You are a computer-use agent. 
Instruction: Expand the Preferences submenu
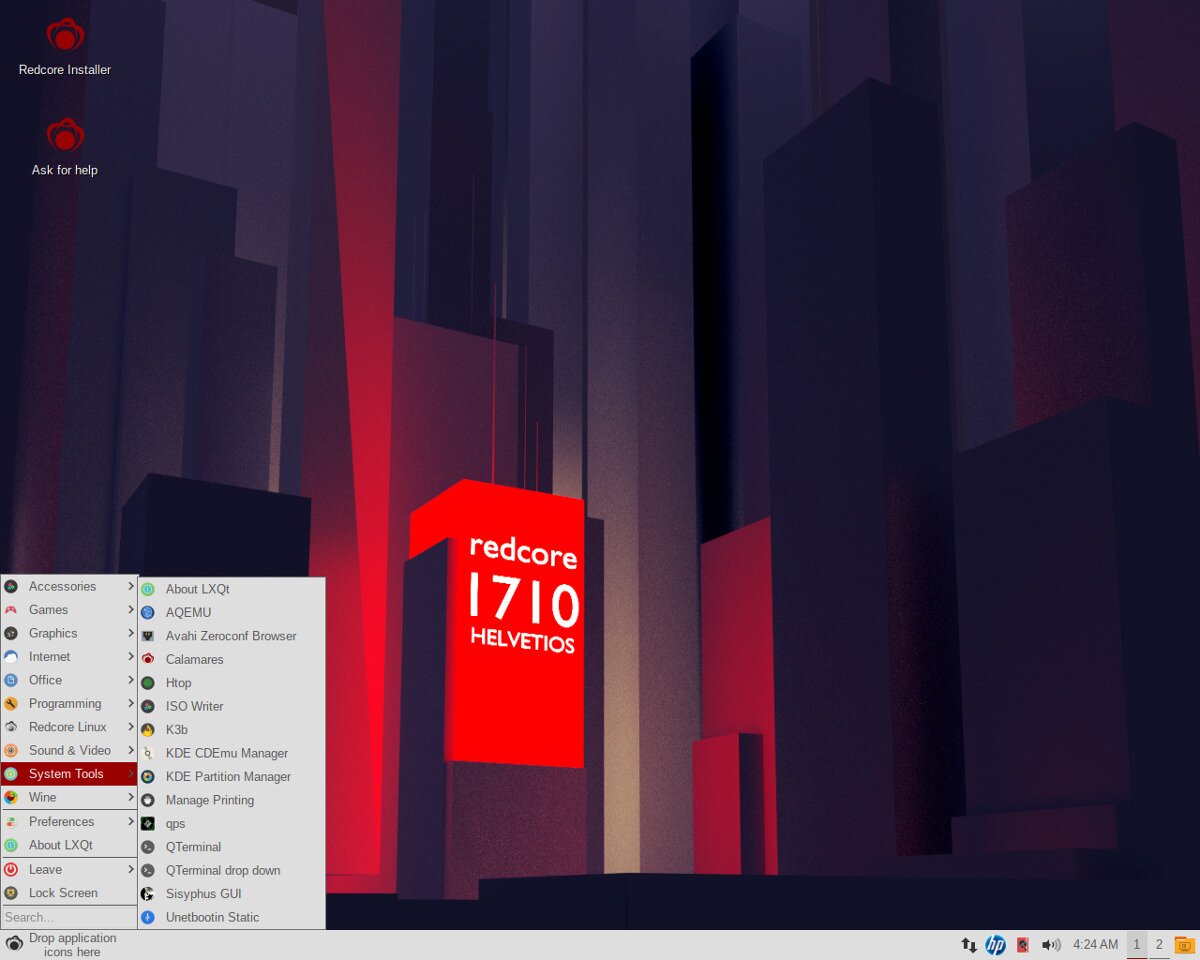point(68,821)
